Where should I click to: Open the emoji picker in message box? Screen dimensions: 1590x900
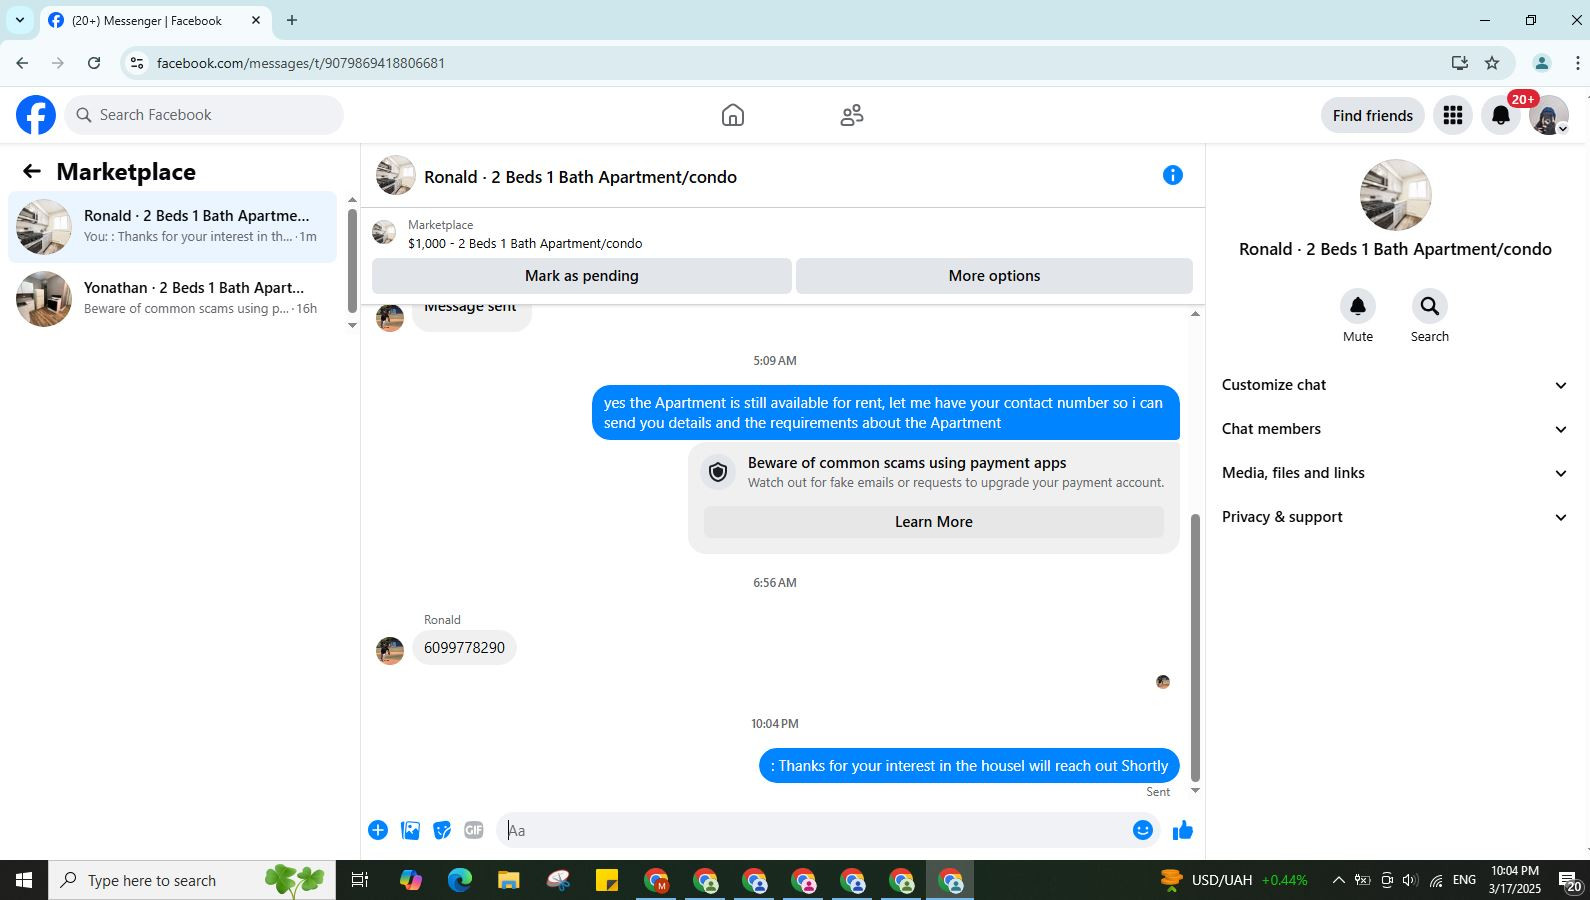tap(1143, 830)
